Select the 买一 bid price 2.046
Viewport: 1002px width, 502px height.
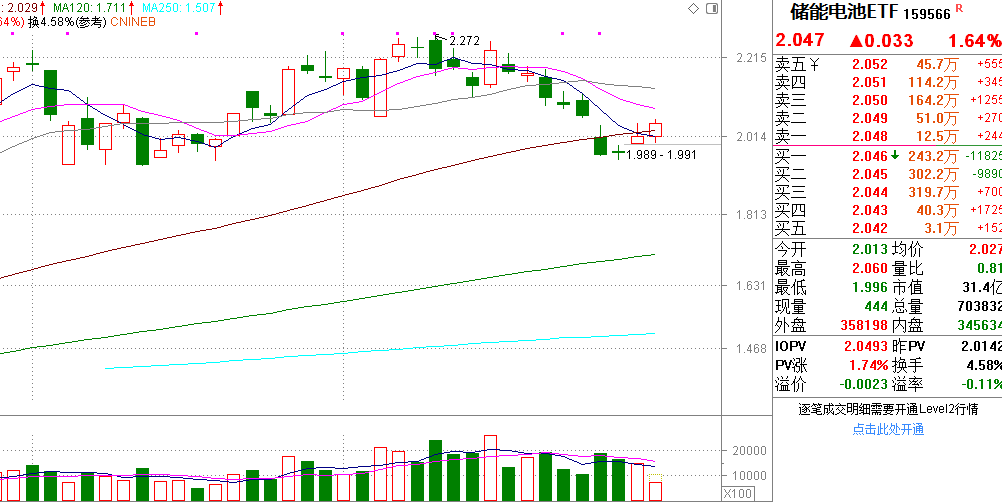pyautogui.click(x=870, y=156)
